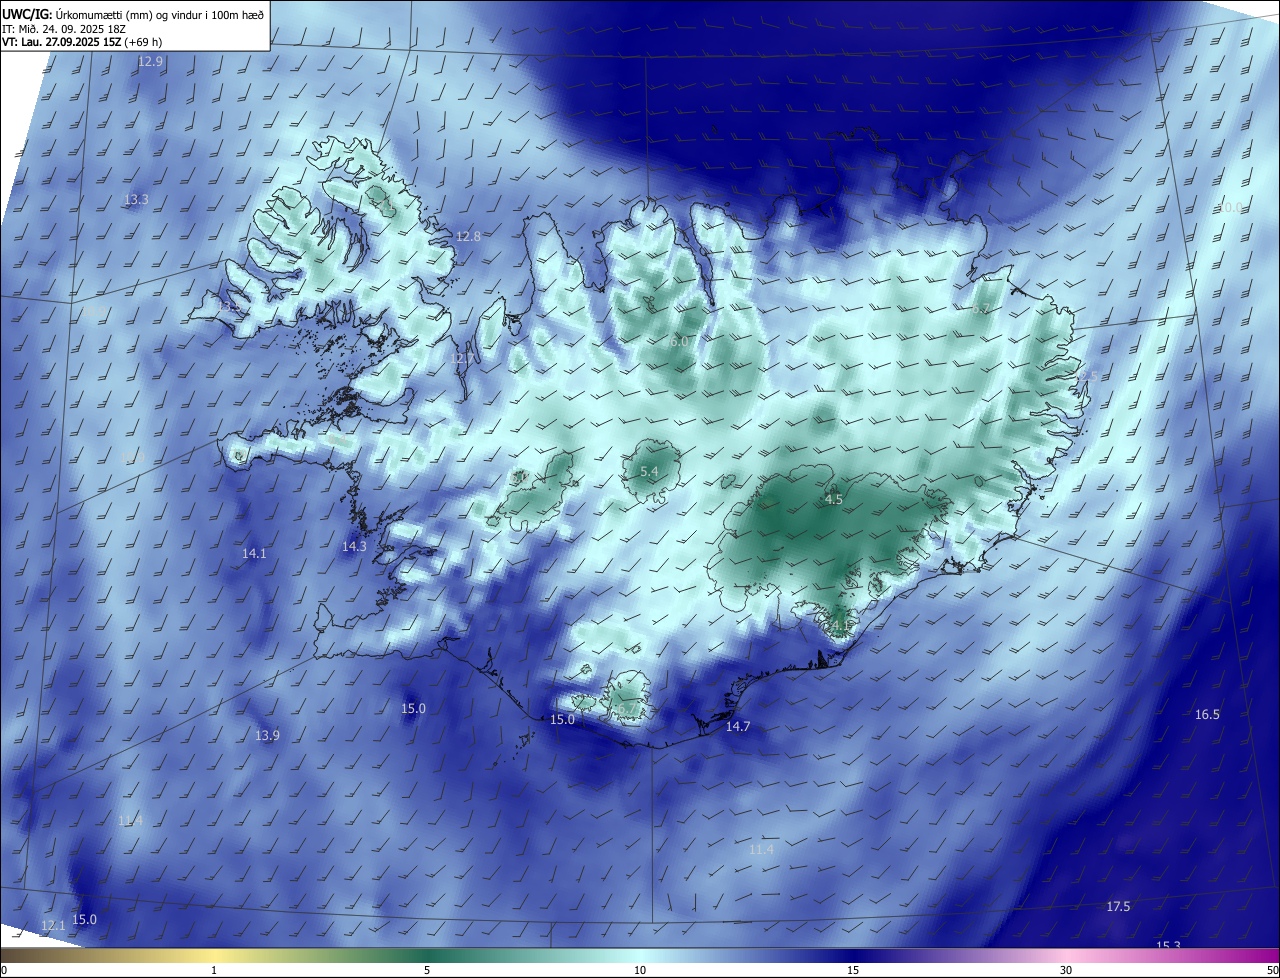
Task: Select the colour scale tick labelled 1
Action: (214, 970)
